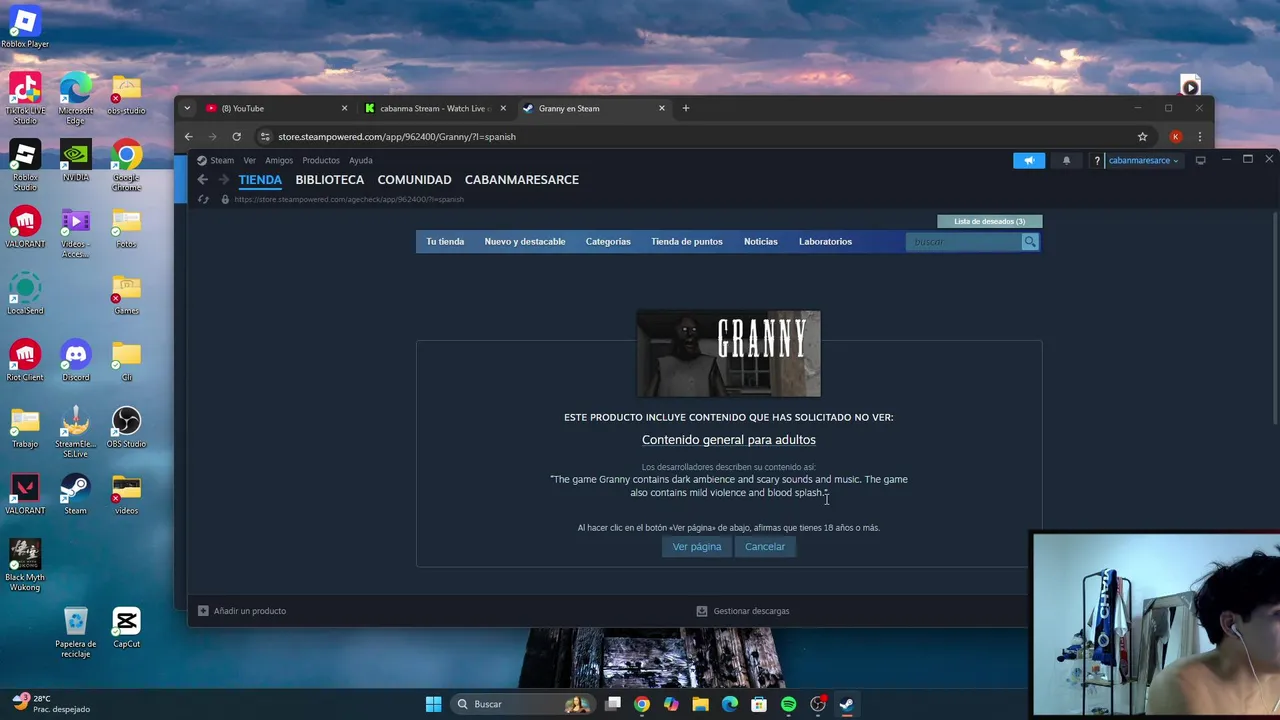The width and height of the screenshot is (1280, 720).
Task: Open Roblox Player desktop shortcut
Action: [x=25, y=27]
